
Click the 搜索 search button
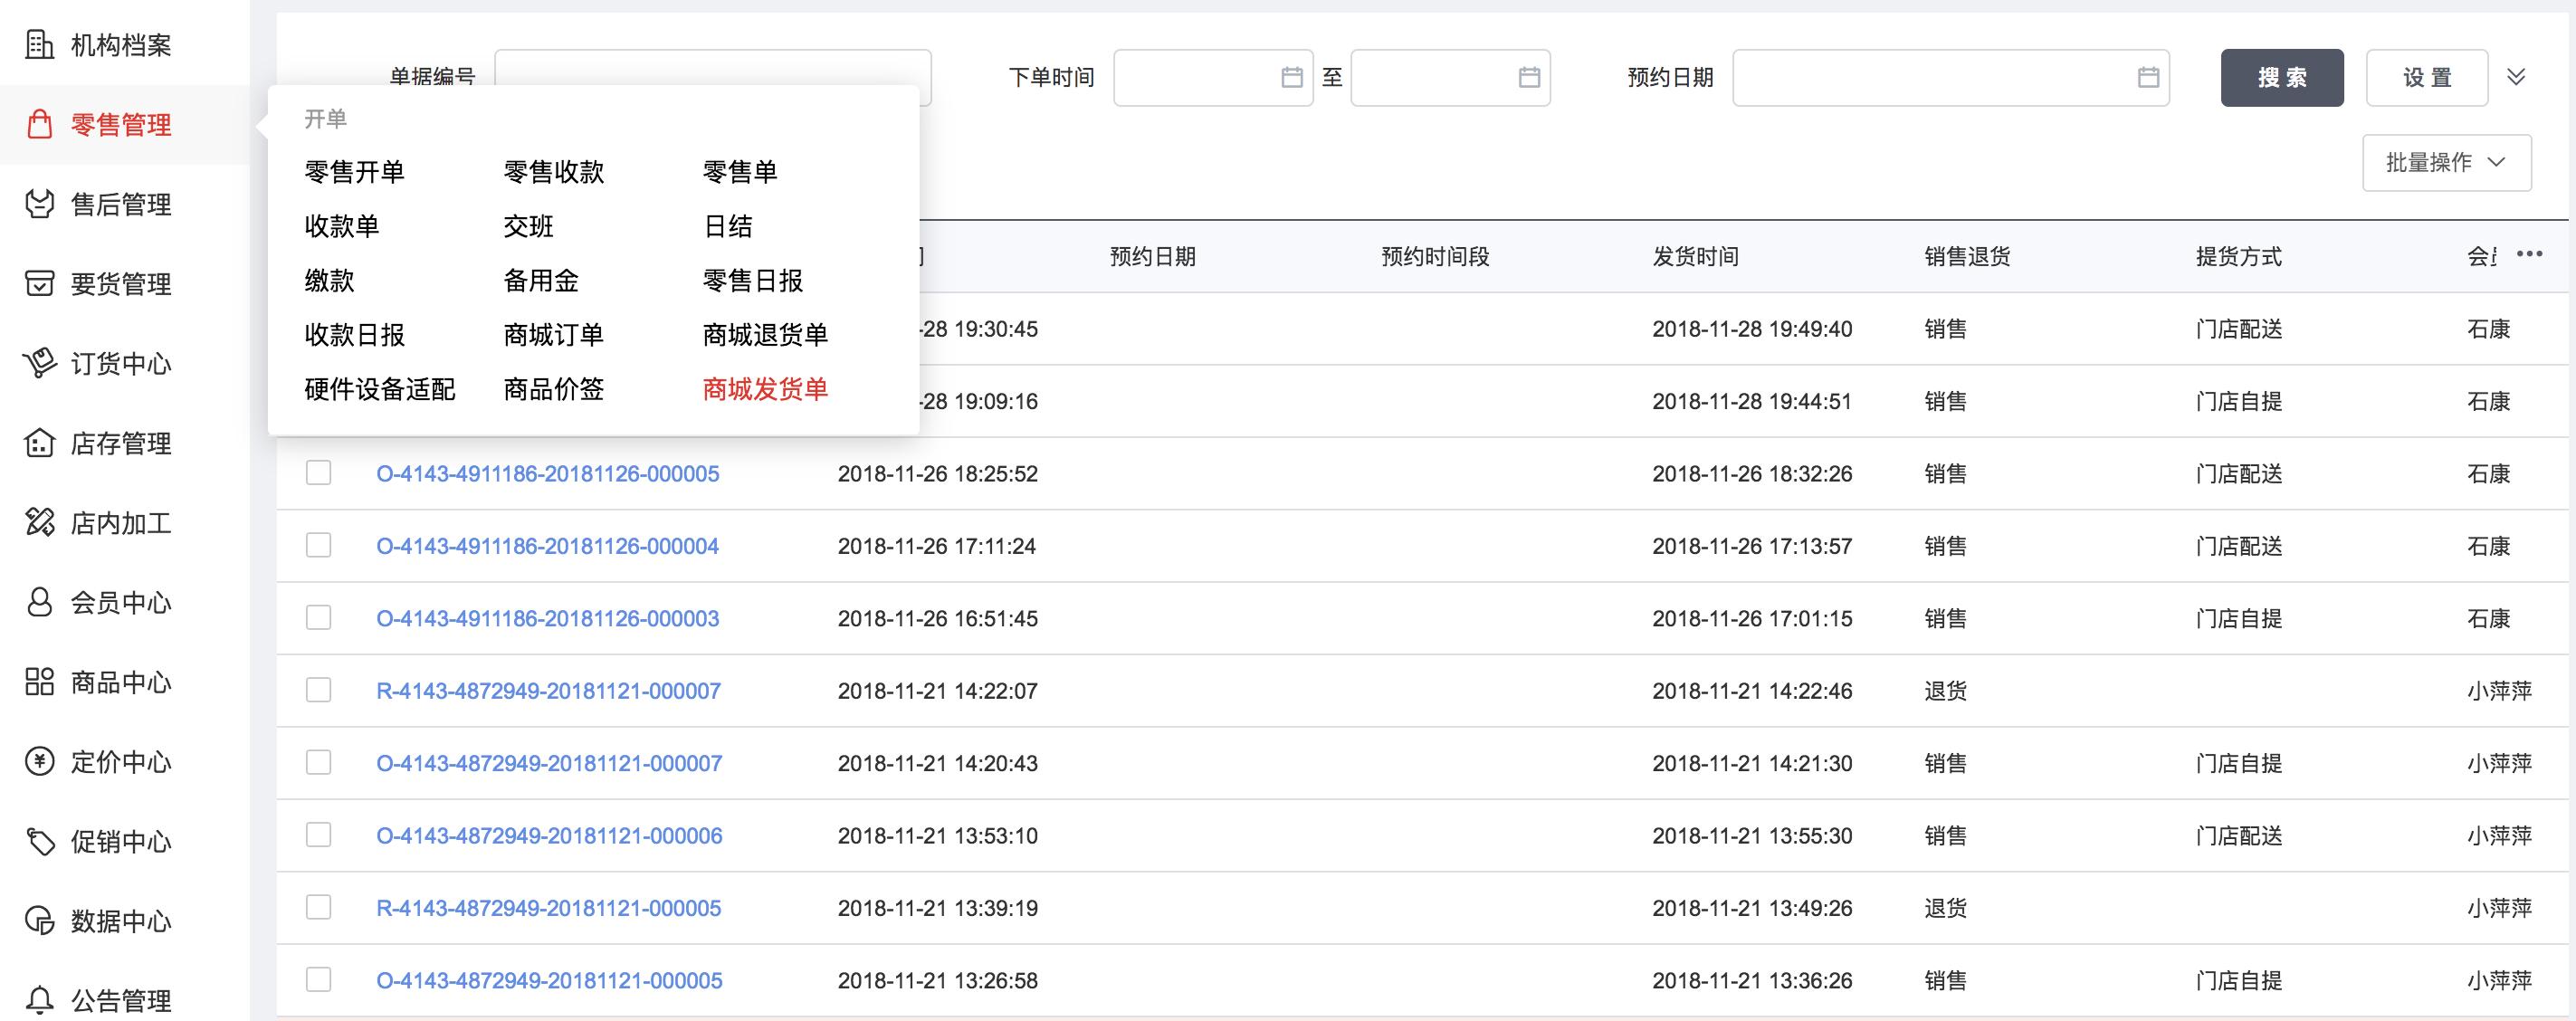pos(2282,76)
